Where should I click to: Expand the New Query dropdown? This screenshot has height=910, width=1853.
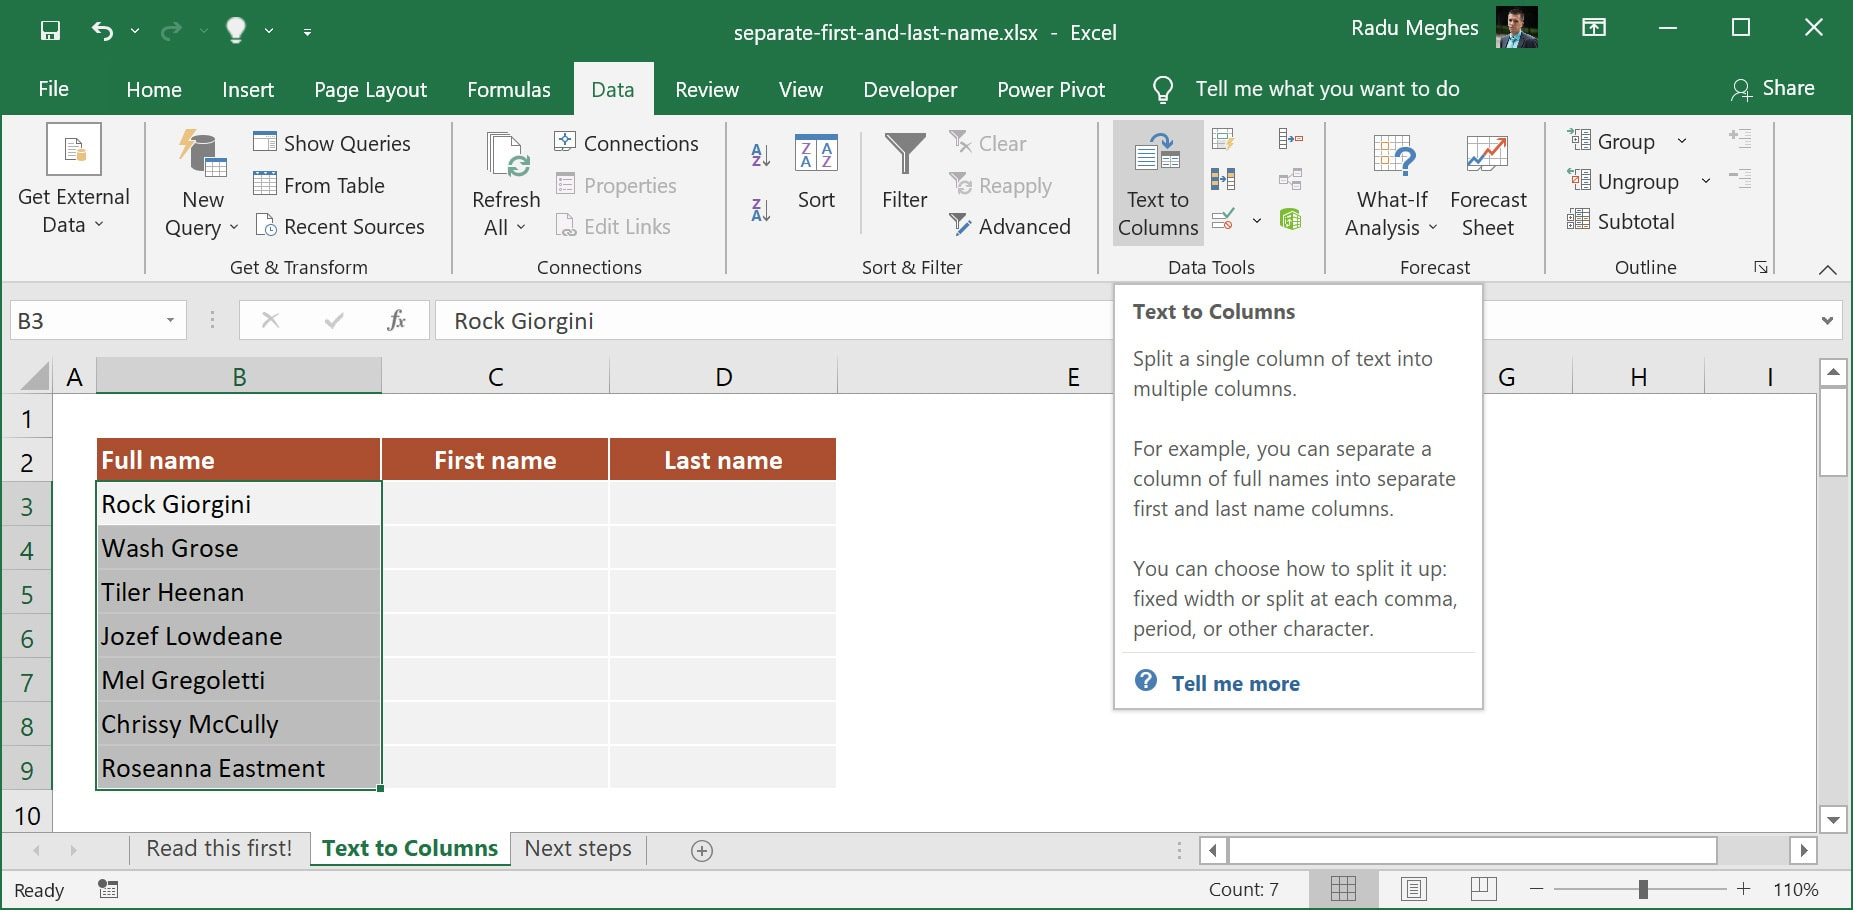[234, 227]
